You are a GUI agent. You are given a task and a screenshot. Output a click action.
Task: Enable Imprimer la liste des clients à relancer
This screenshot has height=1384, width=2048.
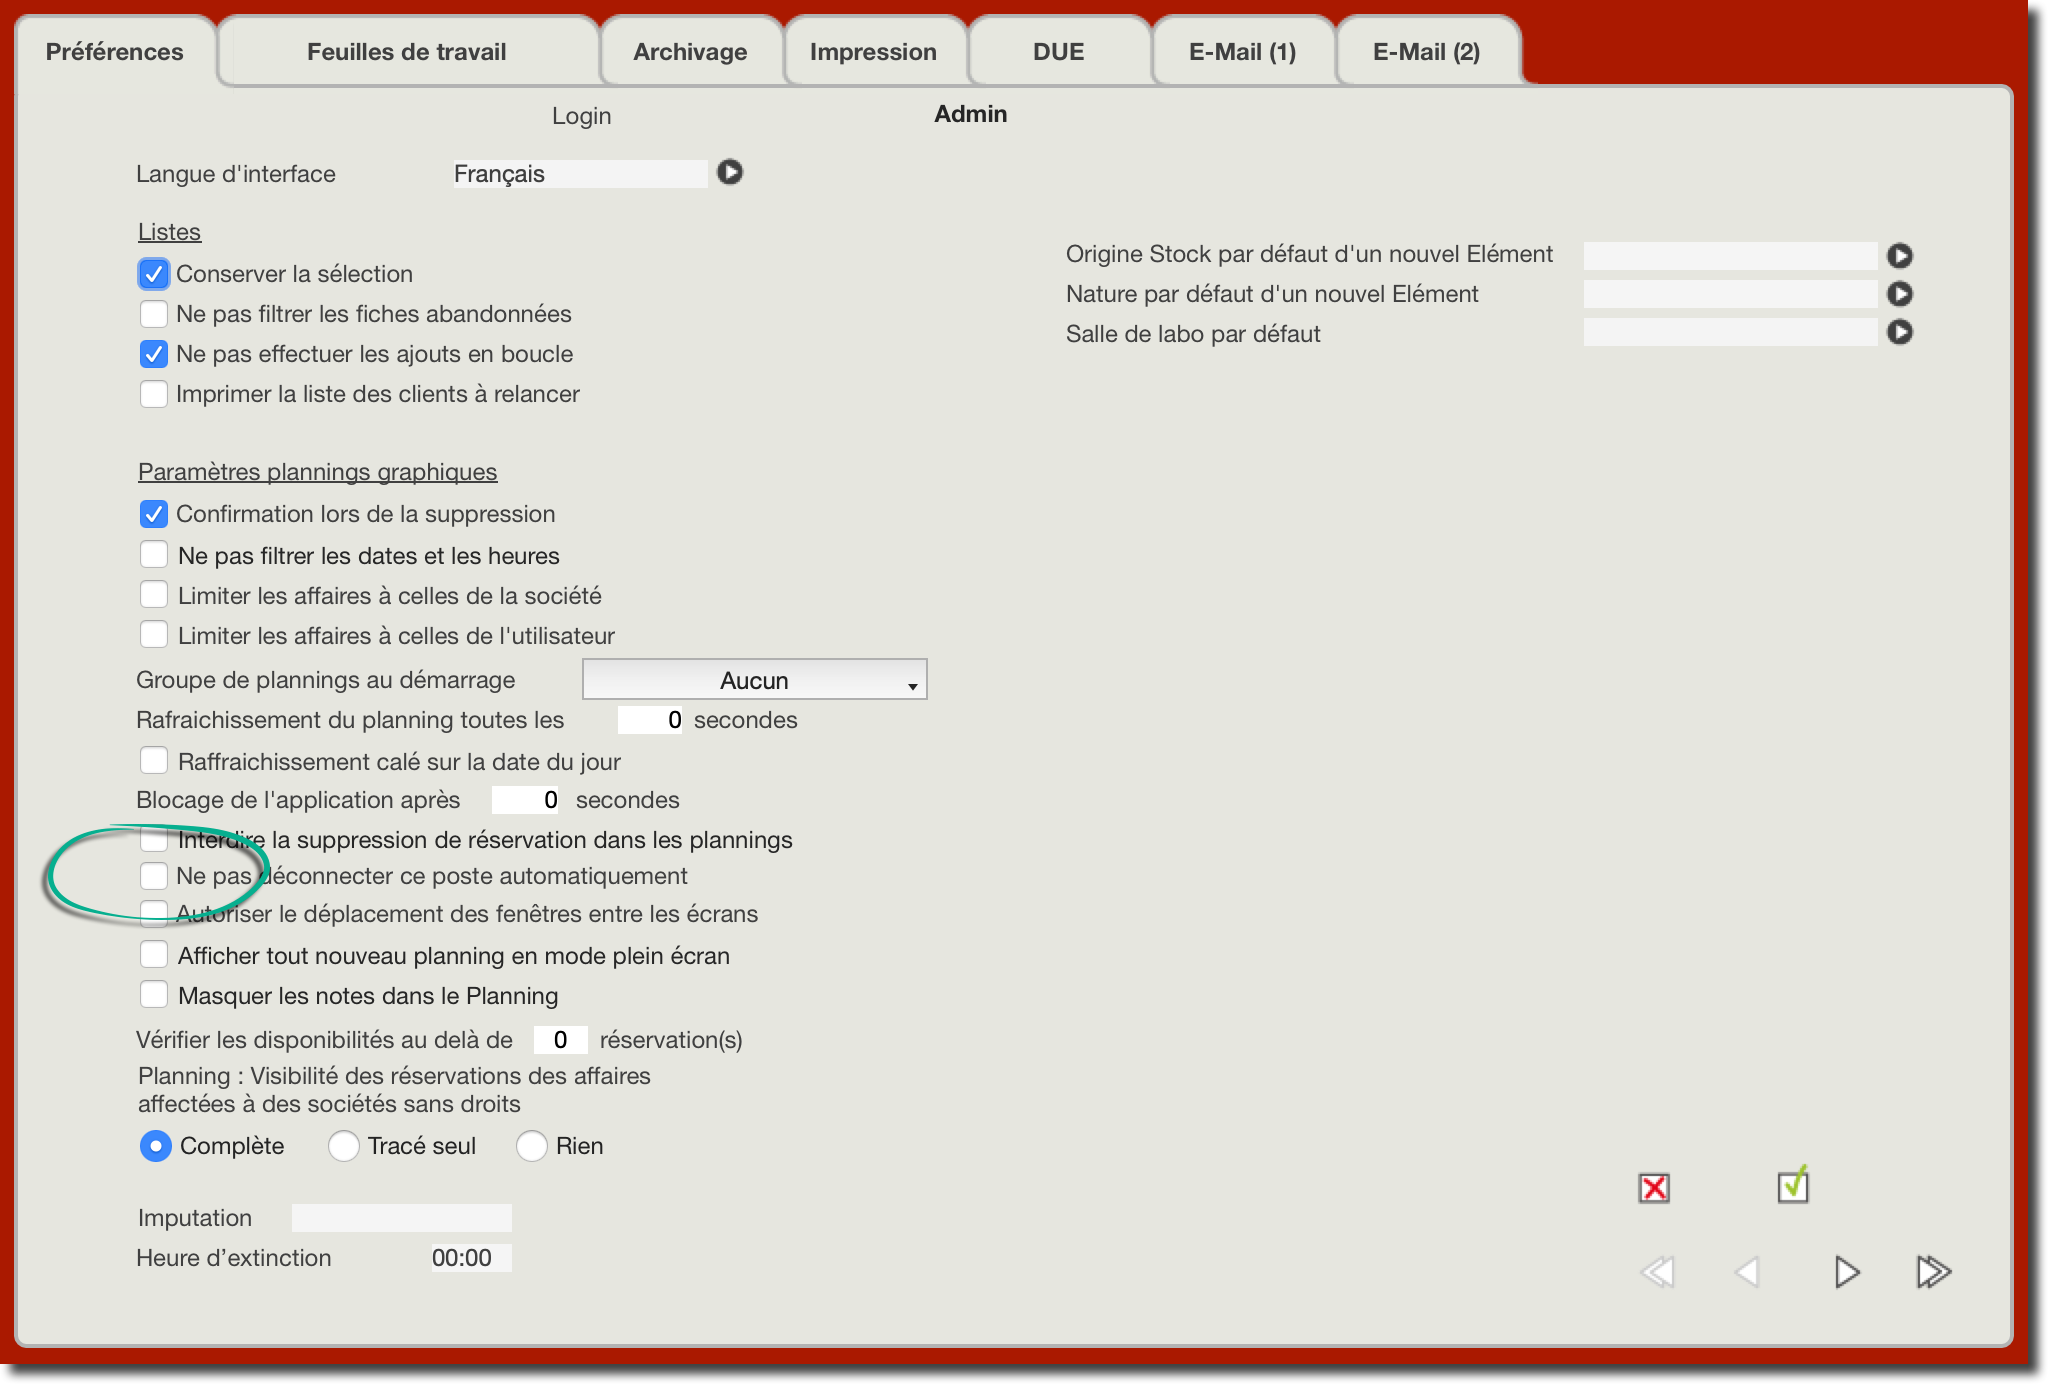point(154,394)
